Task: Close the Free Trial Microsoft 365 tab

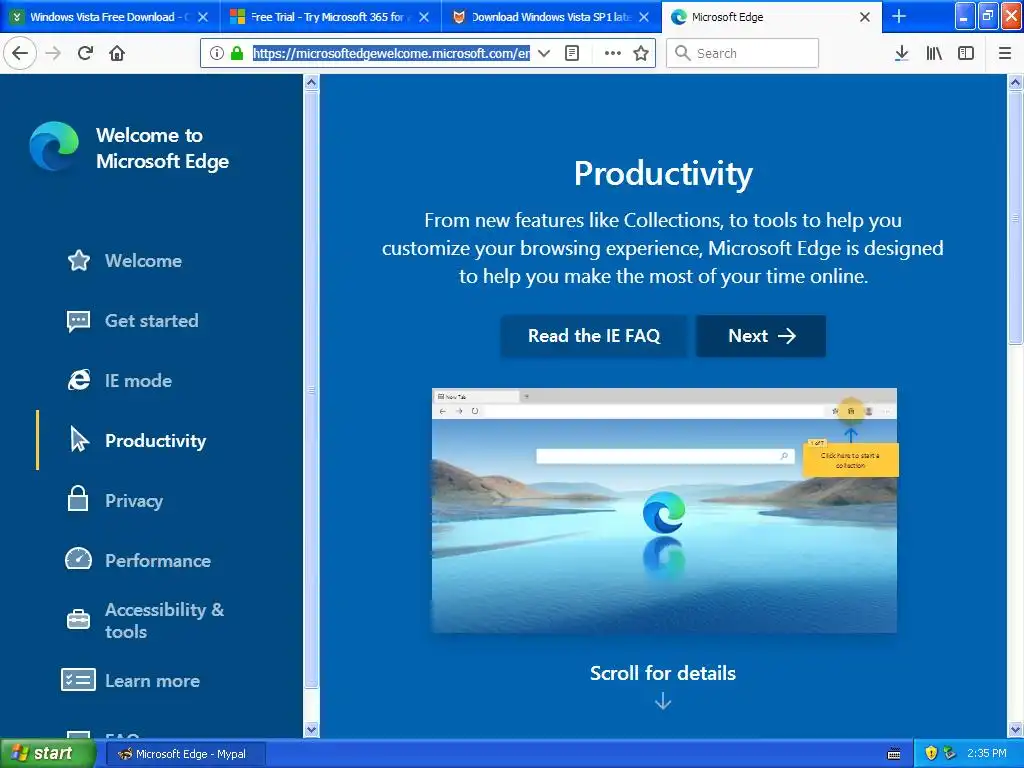Action: click(424, 17)
